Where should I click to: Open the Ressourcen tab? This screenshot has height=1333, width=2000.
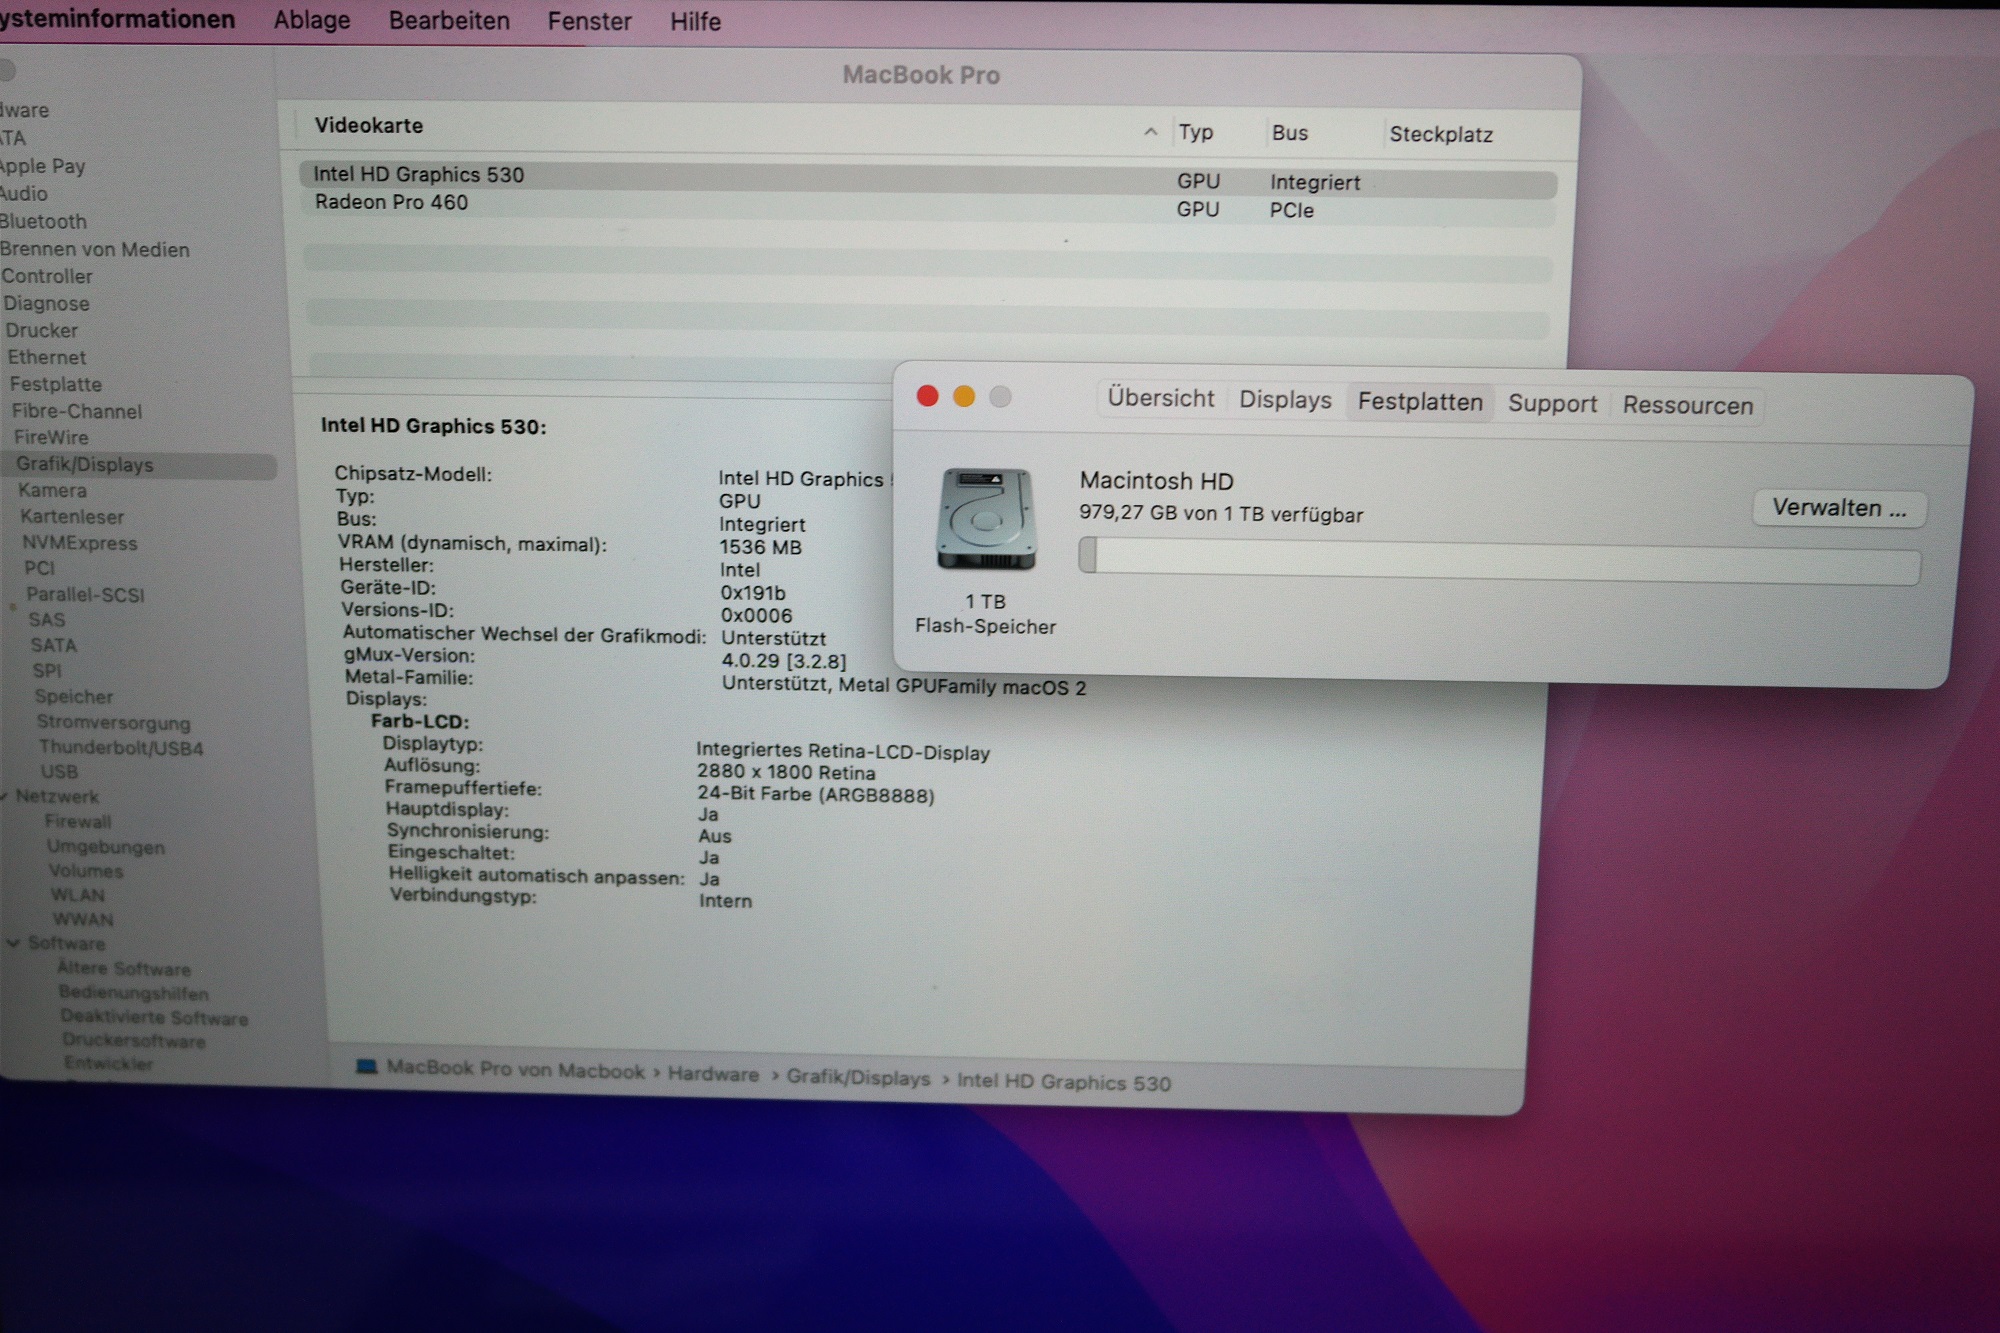(x=1687, y=405)
